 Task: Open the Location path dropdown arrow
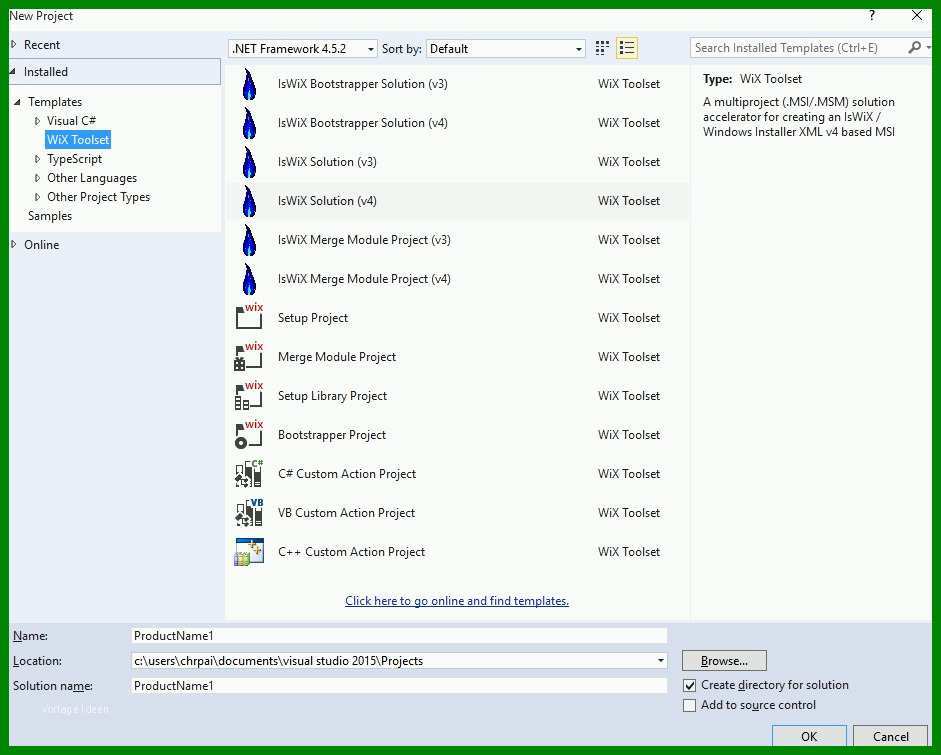pos(660,661)
